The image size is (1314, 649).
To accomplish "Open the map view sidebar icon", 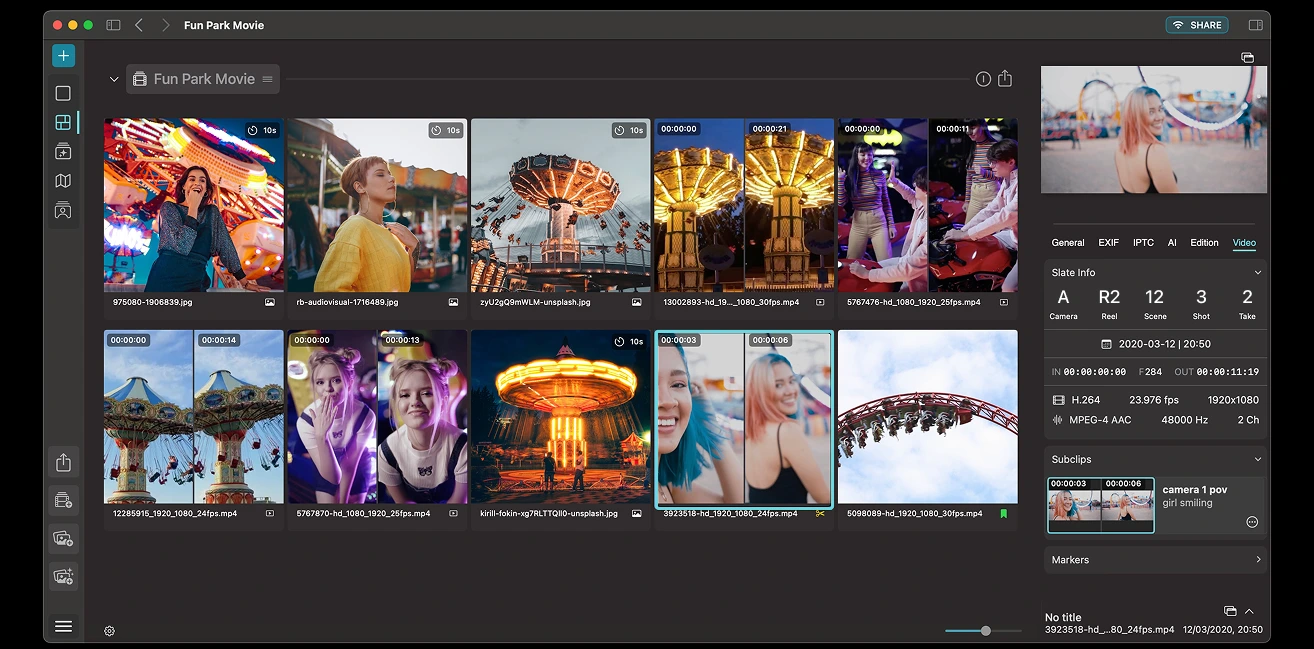I will pyautogui.click(x=63, y=181).
